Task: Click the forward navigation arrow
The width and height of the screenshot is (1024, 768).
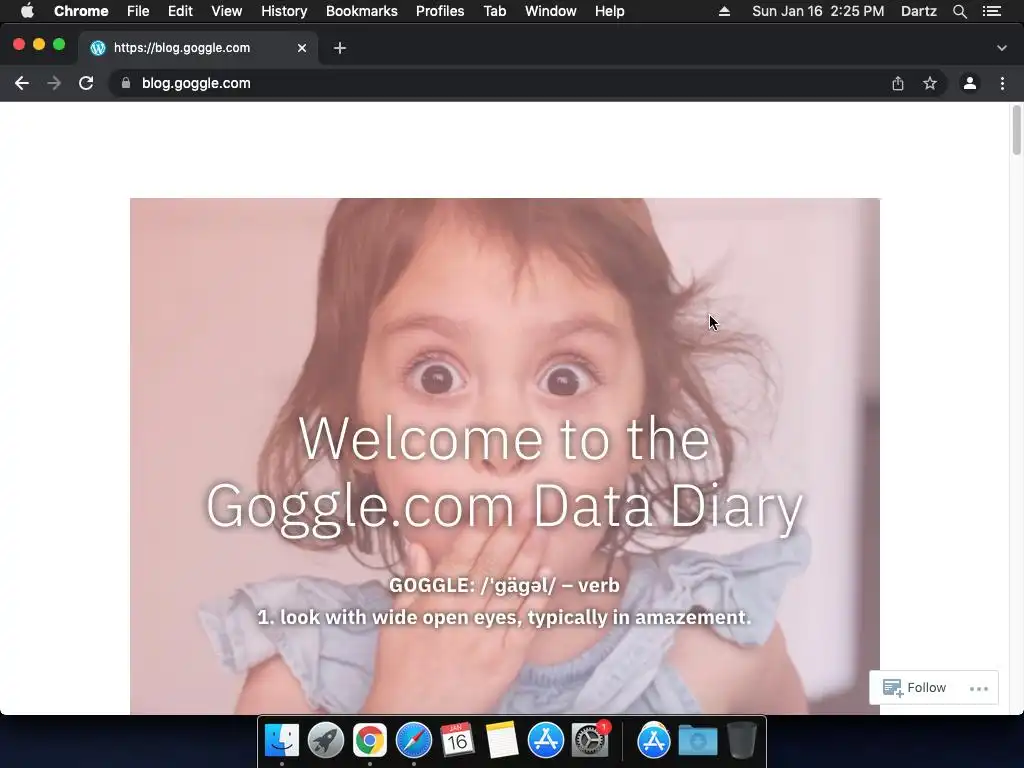Action: (x=54, y=83)
